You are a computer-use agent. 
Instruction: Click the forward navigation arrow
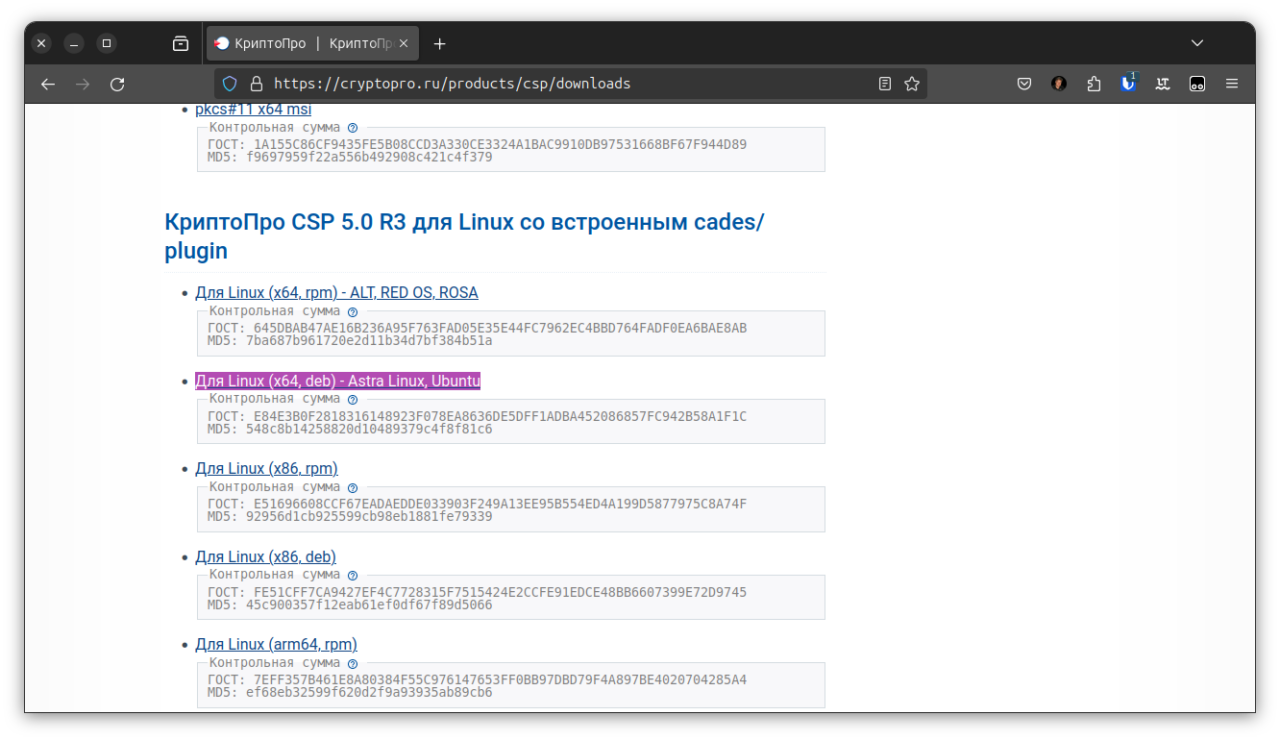point(82,84)
